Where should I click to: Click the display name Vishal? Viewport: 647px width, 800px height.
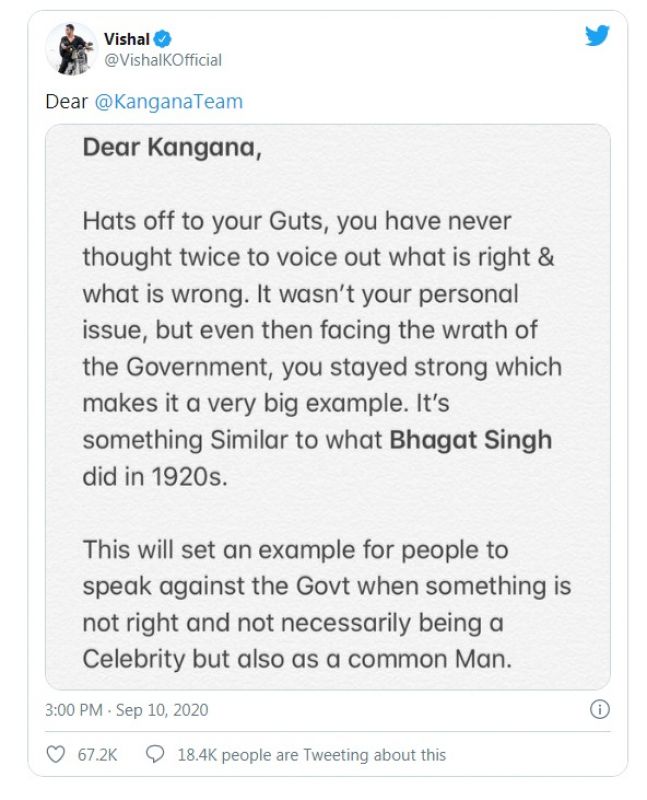[126, 40]
